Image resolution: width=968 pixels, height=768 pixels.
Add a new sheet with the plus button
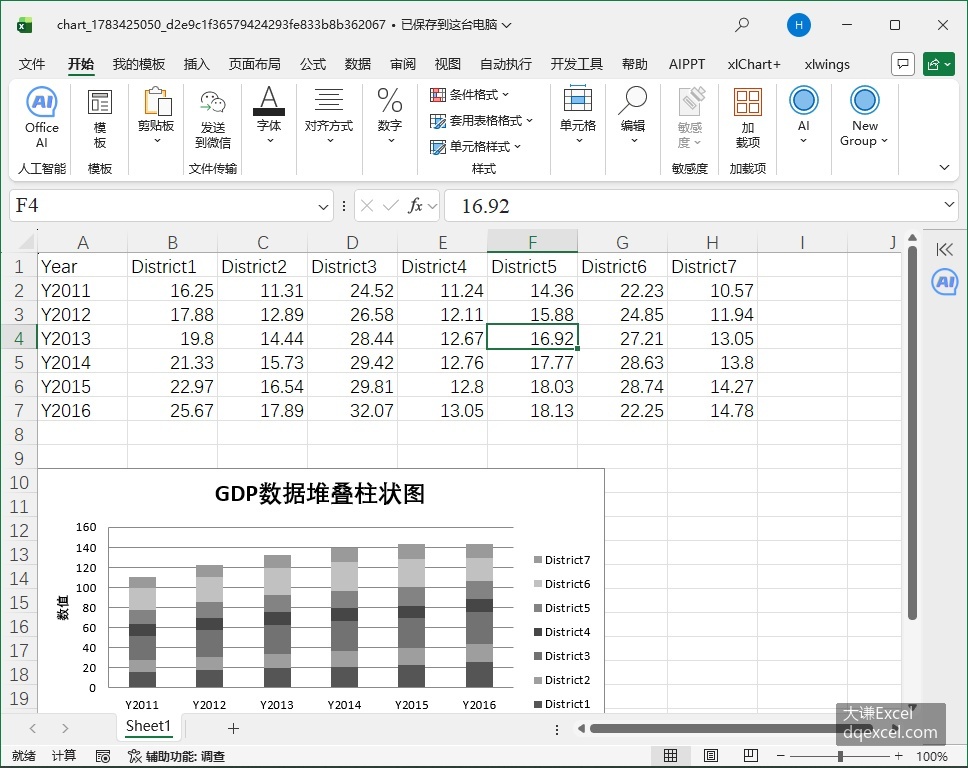(233, 728)
